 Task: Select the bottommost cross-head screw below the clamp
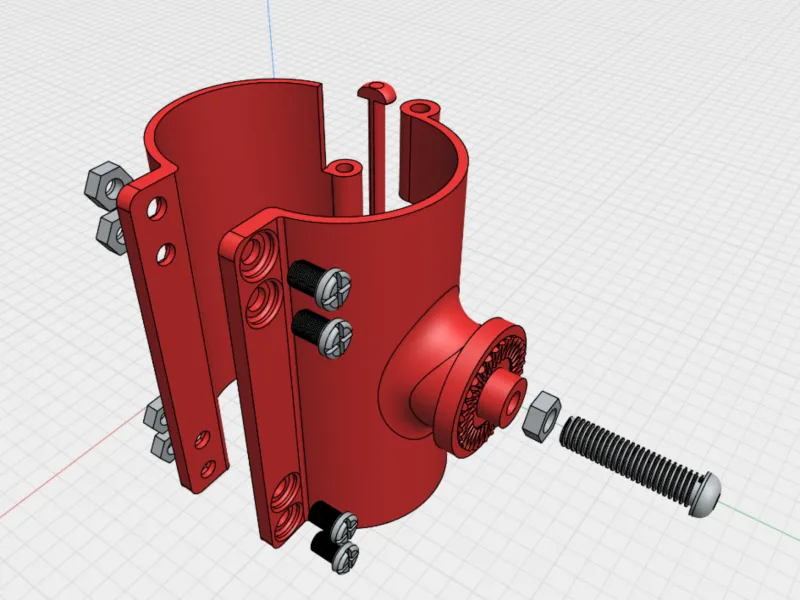(335, 552)
